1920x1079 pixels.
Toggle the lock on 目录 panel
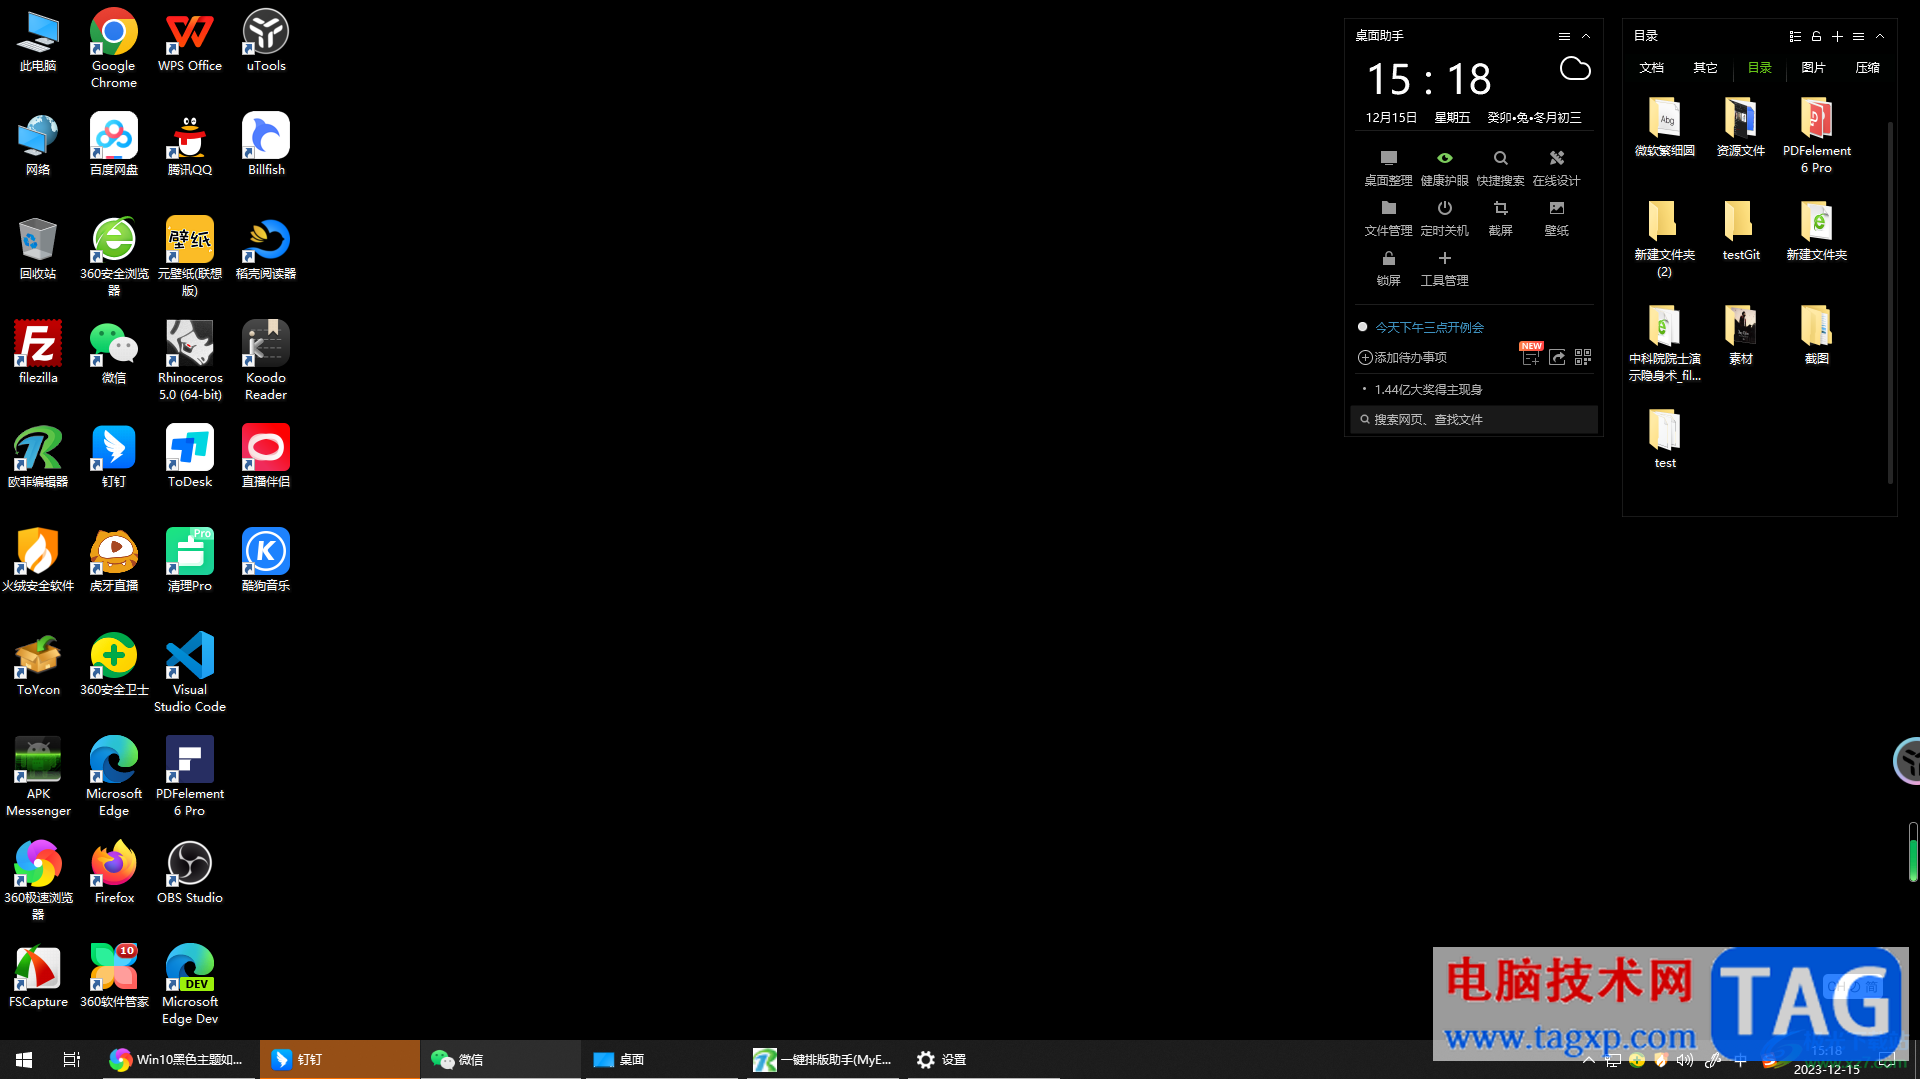pyautogui.click(x=1816, y=36)
